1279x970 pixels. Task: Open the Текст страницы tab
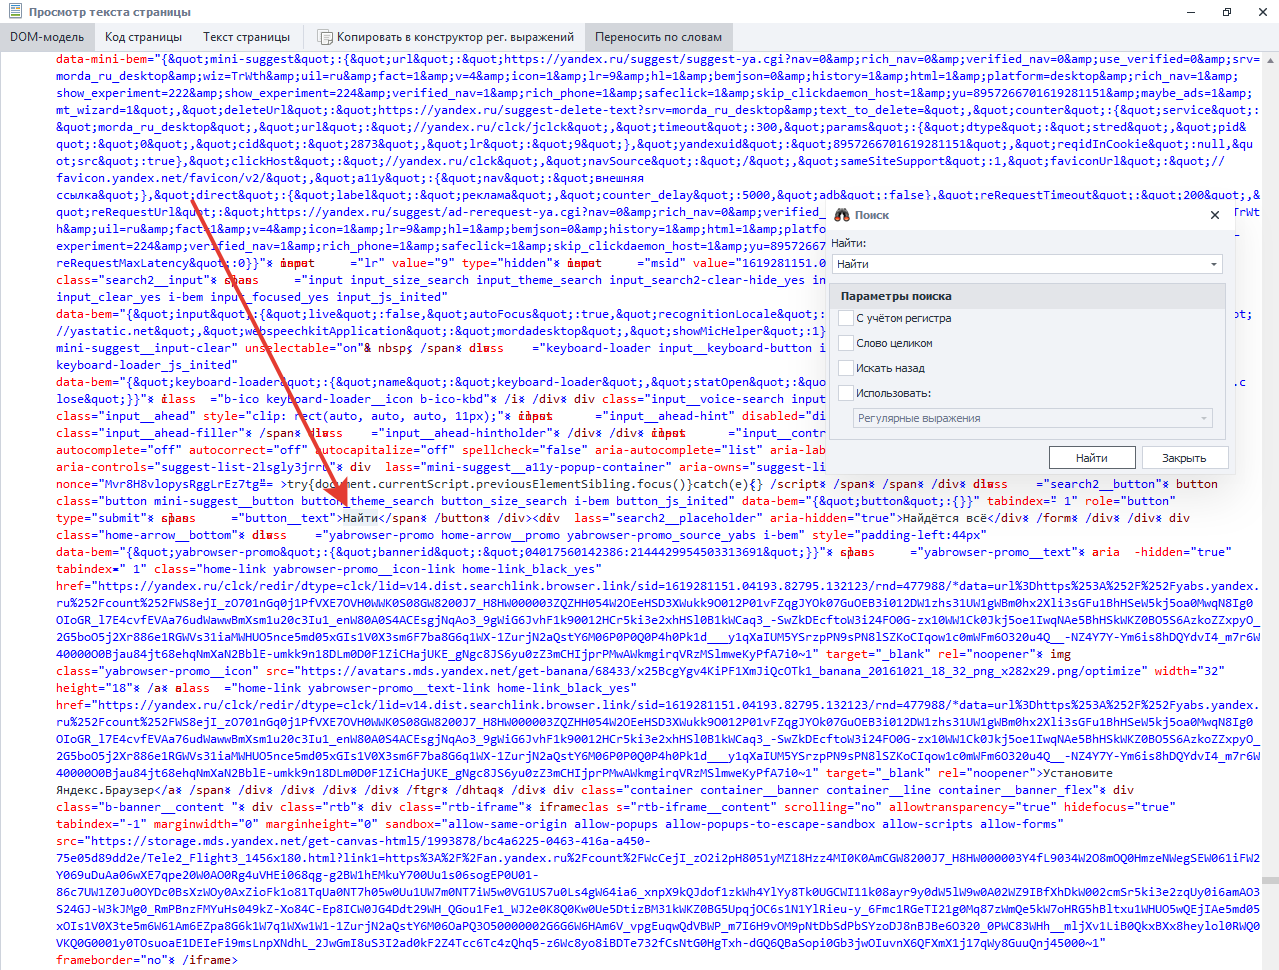(246, 37)
